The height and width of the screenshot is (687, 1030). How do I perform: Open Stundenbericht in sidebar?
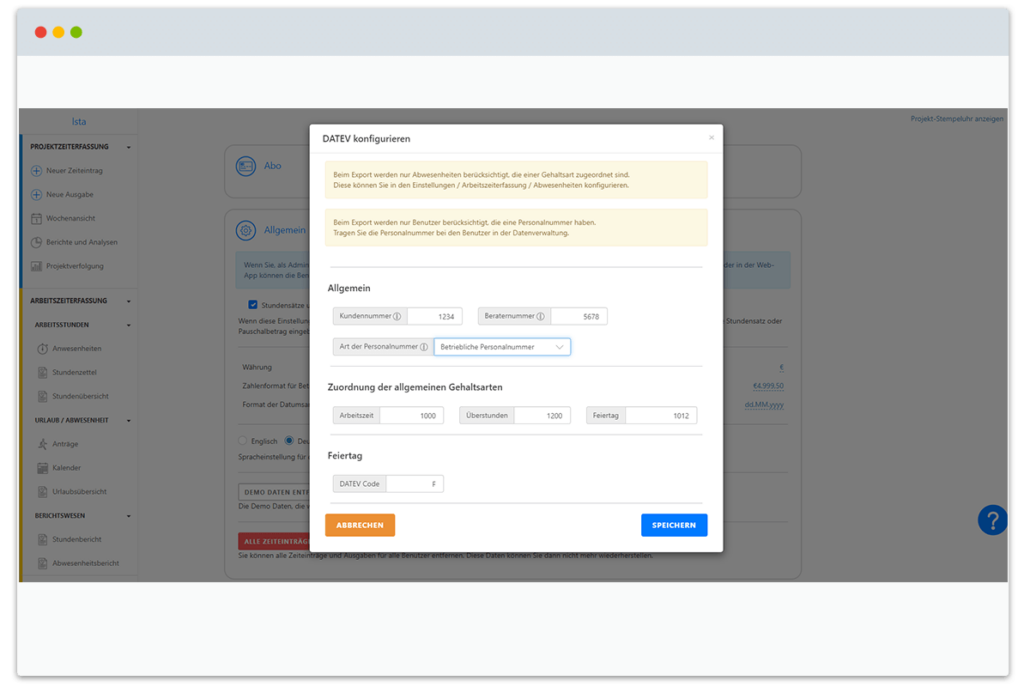(77, 539)
